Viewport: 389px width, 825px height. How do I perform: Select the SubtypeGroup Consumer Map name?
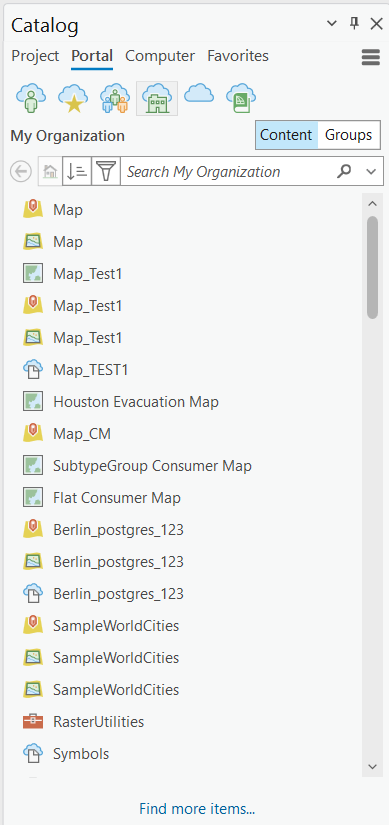click(153, 466)
